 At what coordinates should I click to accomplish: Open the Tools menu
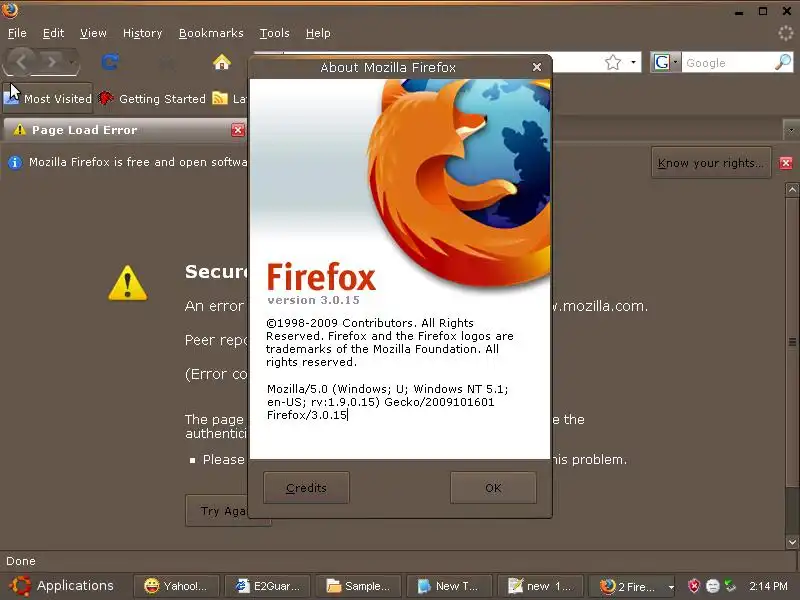pyautogui.click(x=274, y=33)
